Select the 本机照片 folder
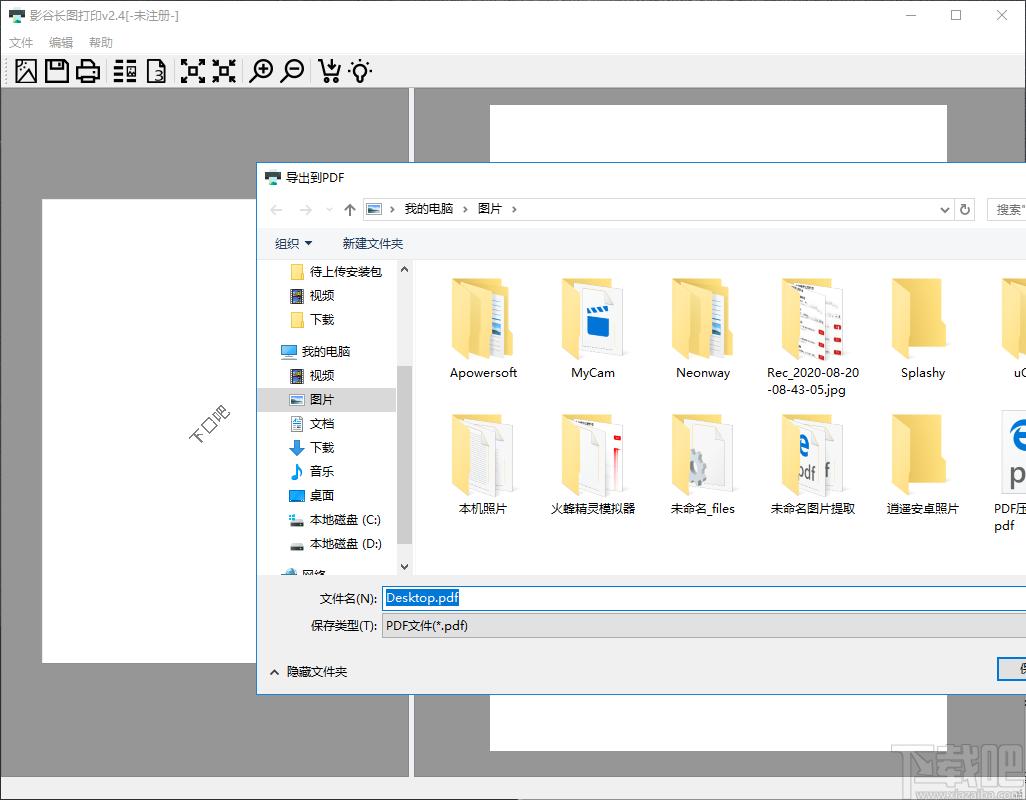 [x=483, y=464]
